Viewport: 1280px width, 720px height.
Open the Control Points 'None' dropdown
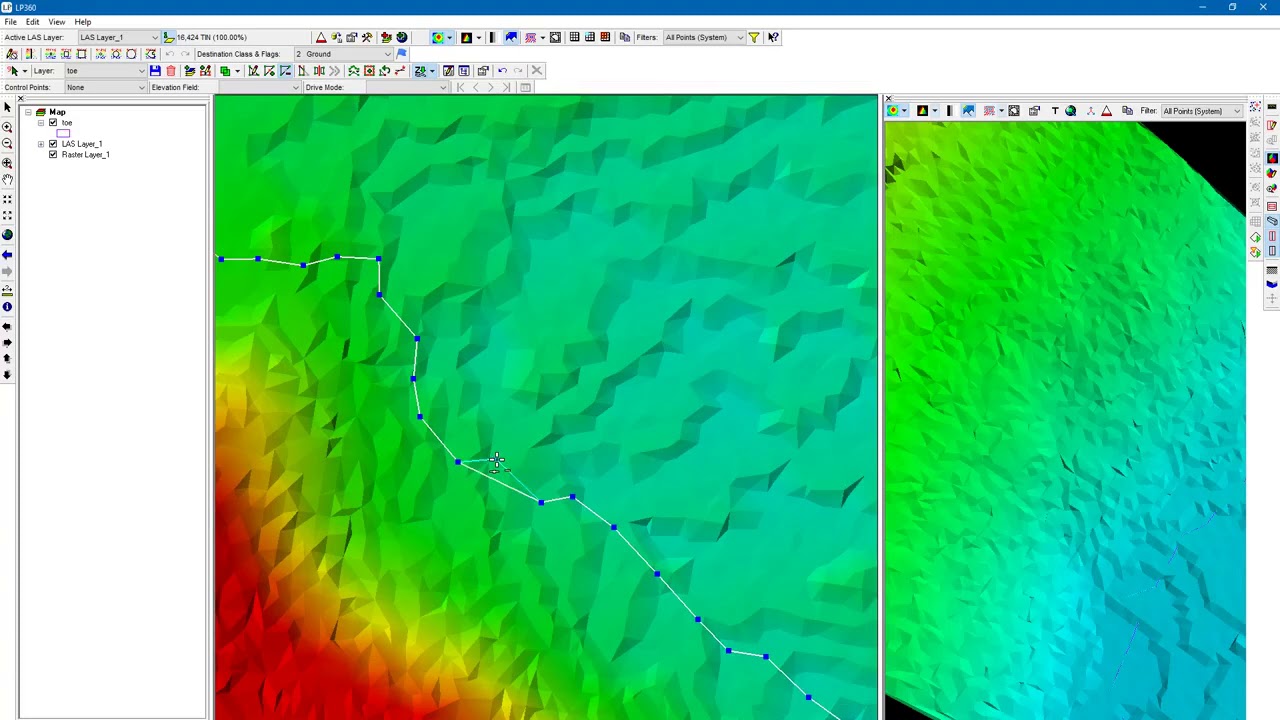(x=105, y=88)
